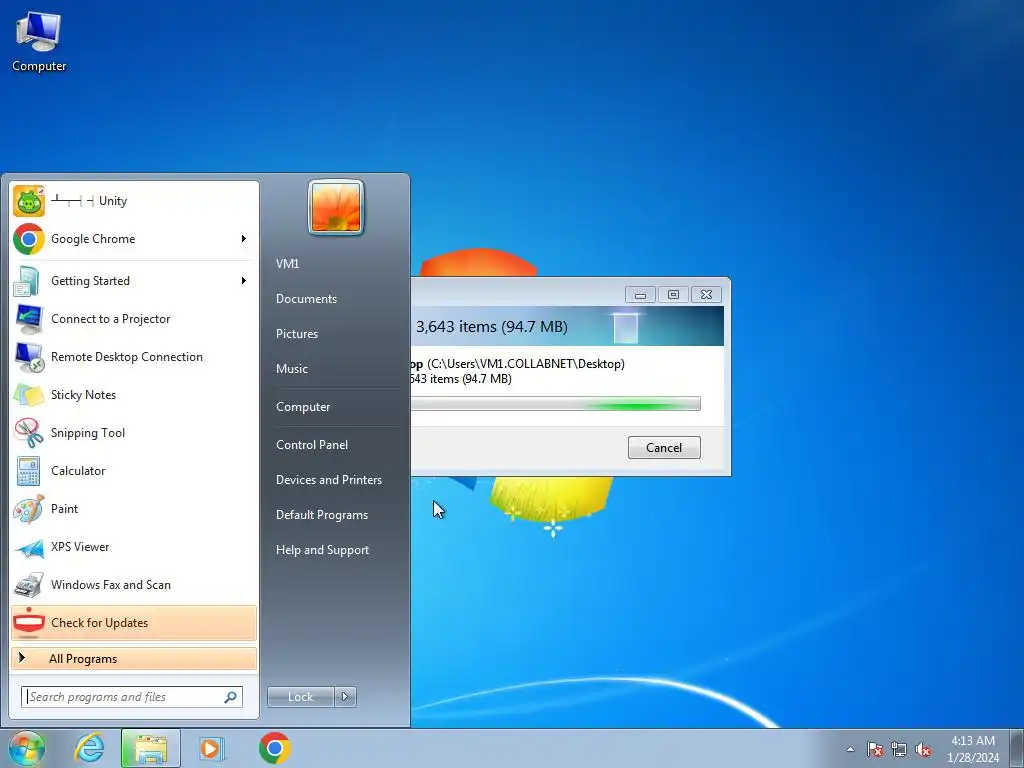
Task: Click the Show desktop strip
Action: (1017, 748)
